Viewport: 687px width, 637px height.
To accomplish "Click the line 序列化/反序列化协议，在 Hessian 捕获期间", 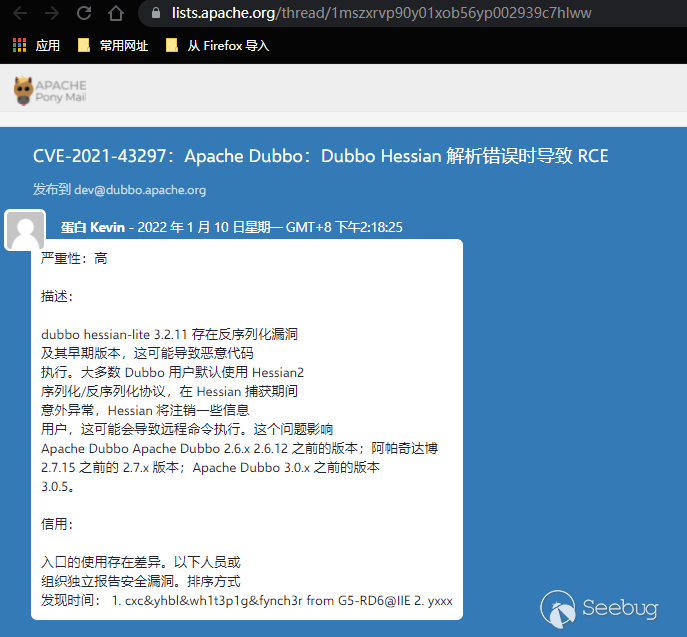I will click(x=170, y=391).
